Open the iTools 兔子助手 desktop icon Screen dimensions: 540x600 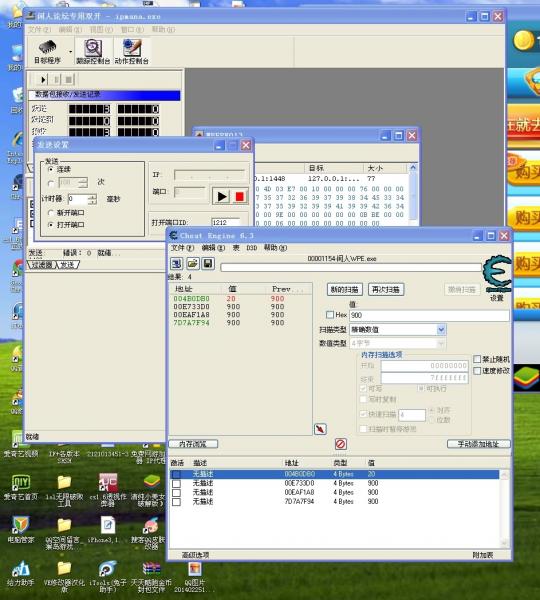(x=108, y=576)
